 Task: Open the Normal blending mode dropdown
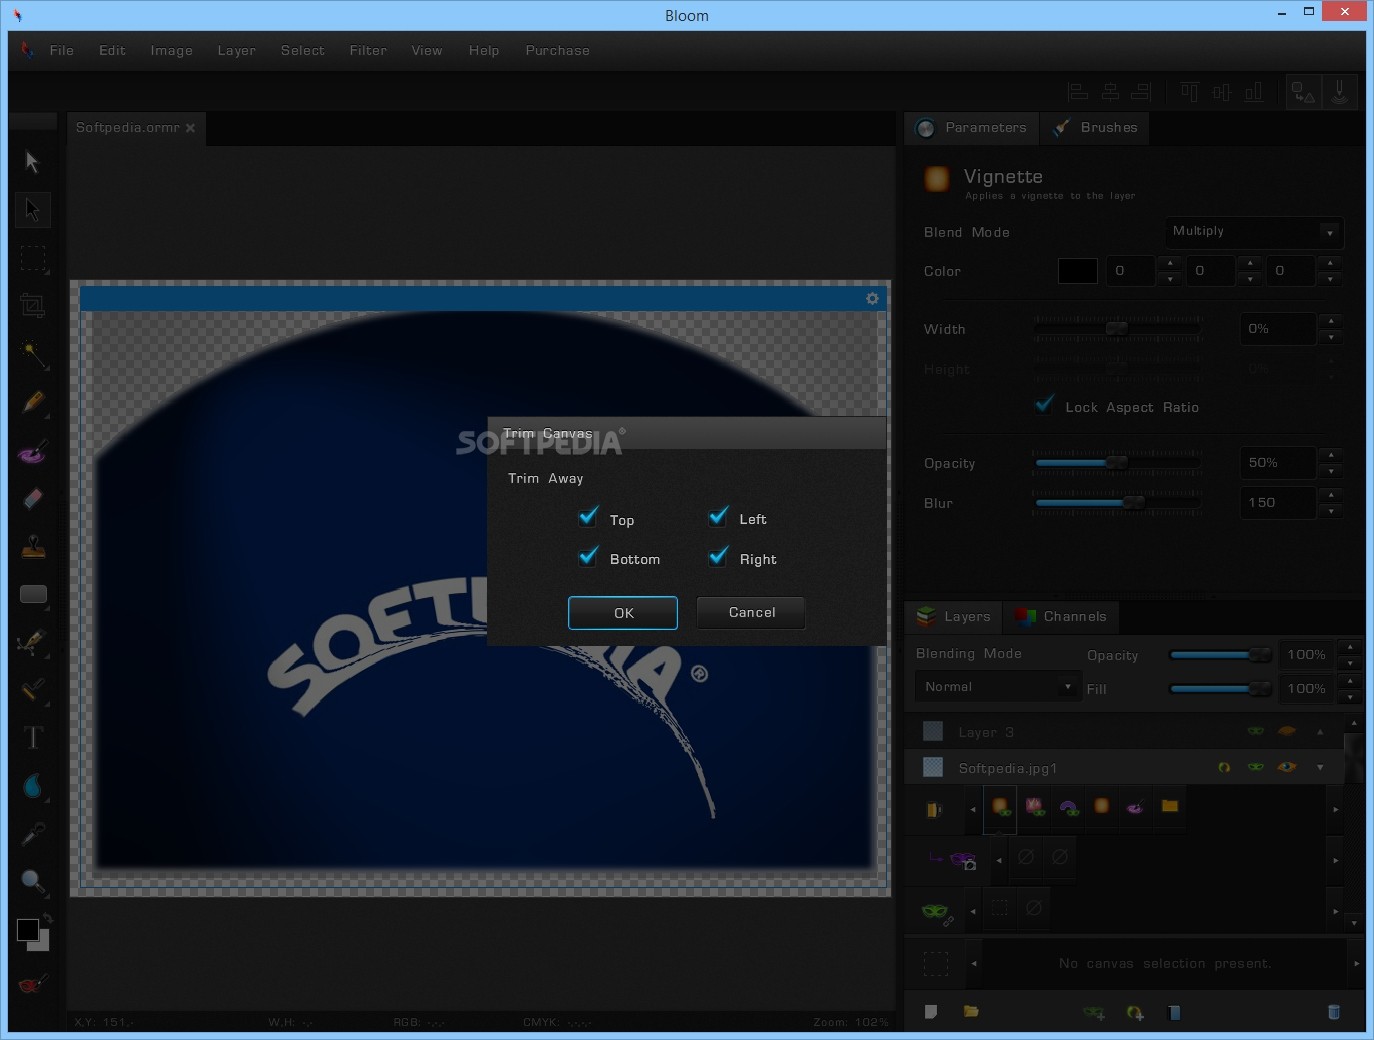pos(998,687)
